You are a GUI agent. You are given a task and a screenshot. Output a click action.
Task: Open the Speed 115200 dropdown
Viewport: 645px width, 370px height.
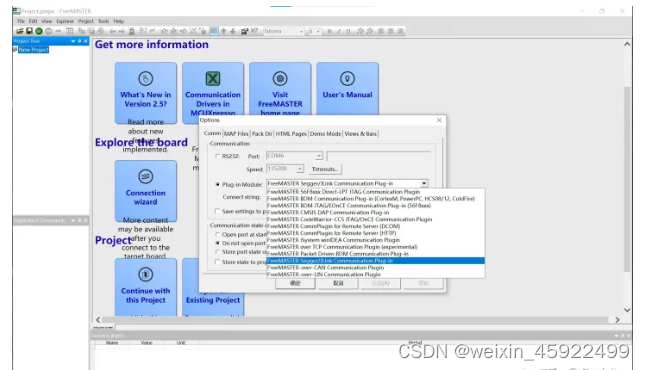[x=300, y=169]
